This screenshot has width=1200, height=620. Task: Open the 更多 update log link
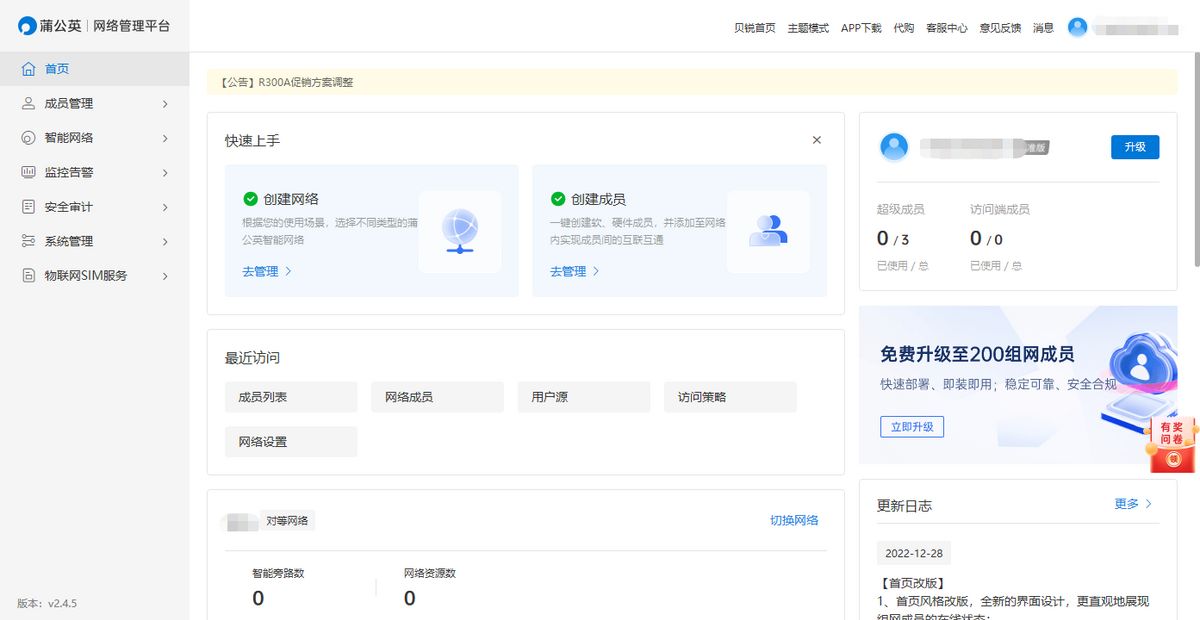1133,504
